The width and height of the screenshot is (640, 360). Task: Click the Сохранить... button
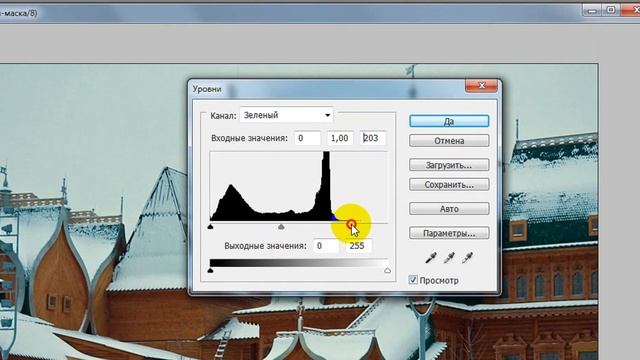coord(449,184)
